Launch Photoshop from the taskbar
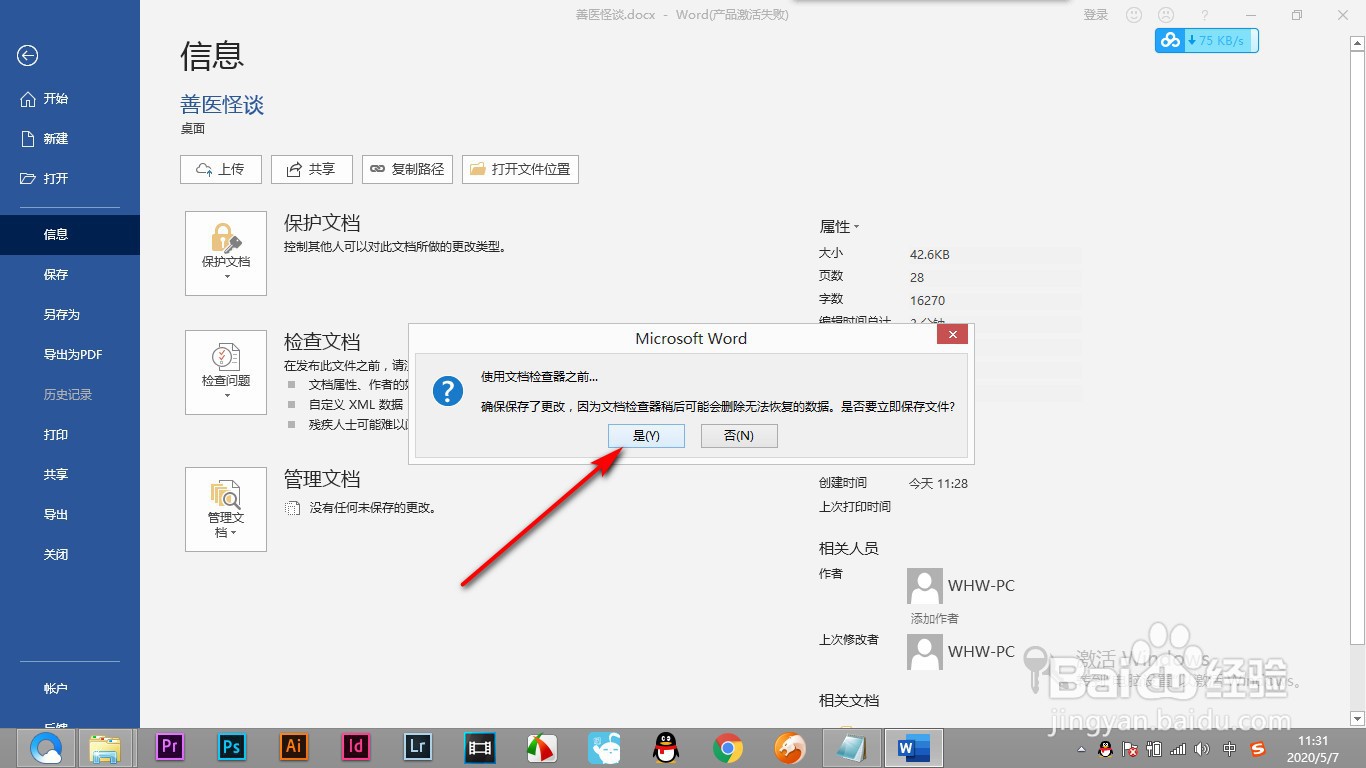This screenshot has height=768, width=1366. [231, 747]
